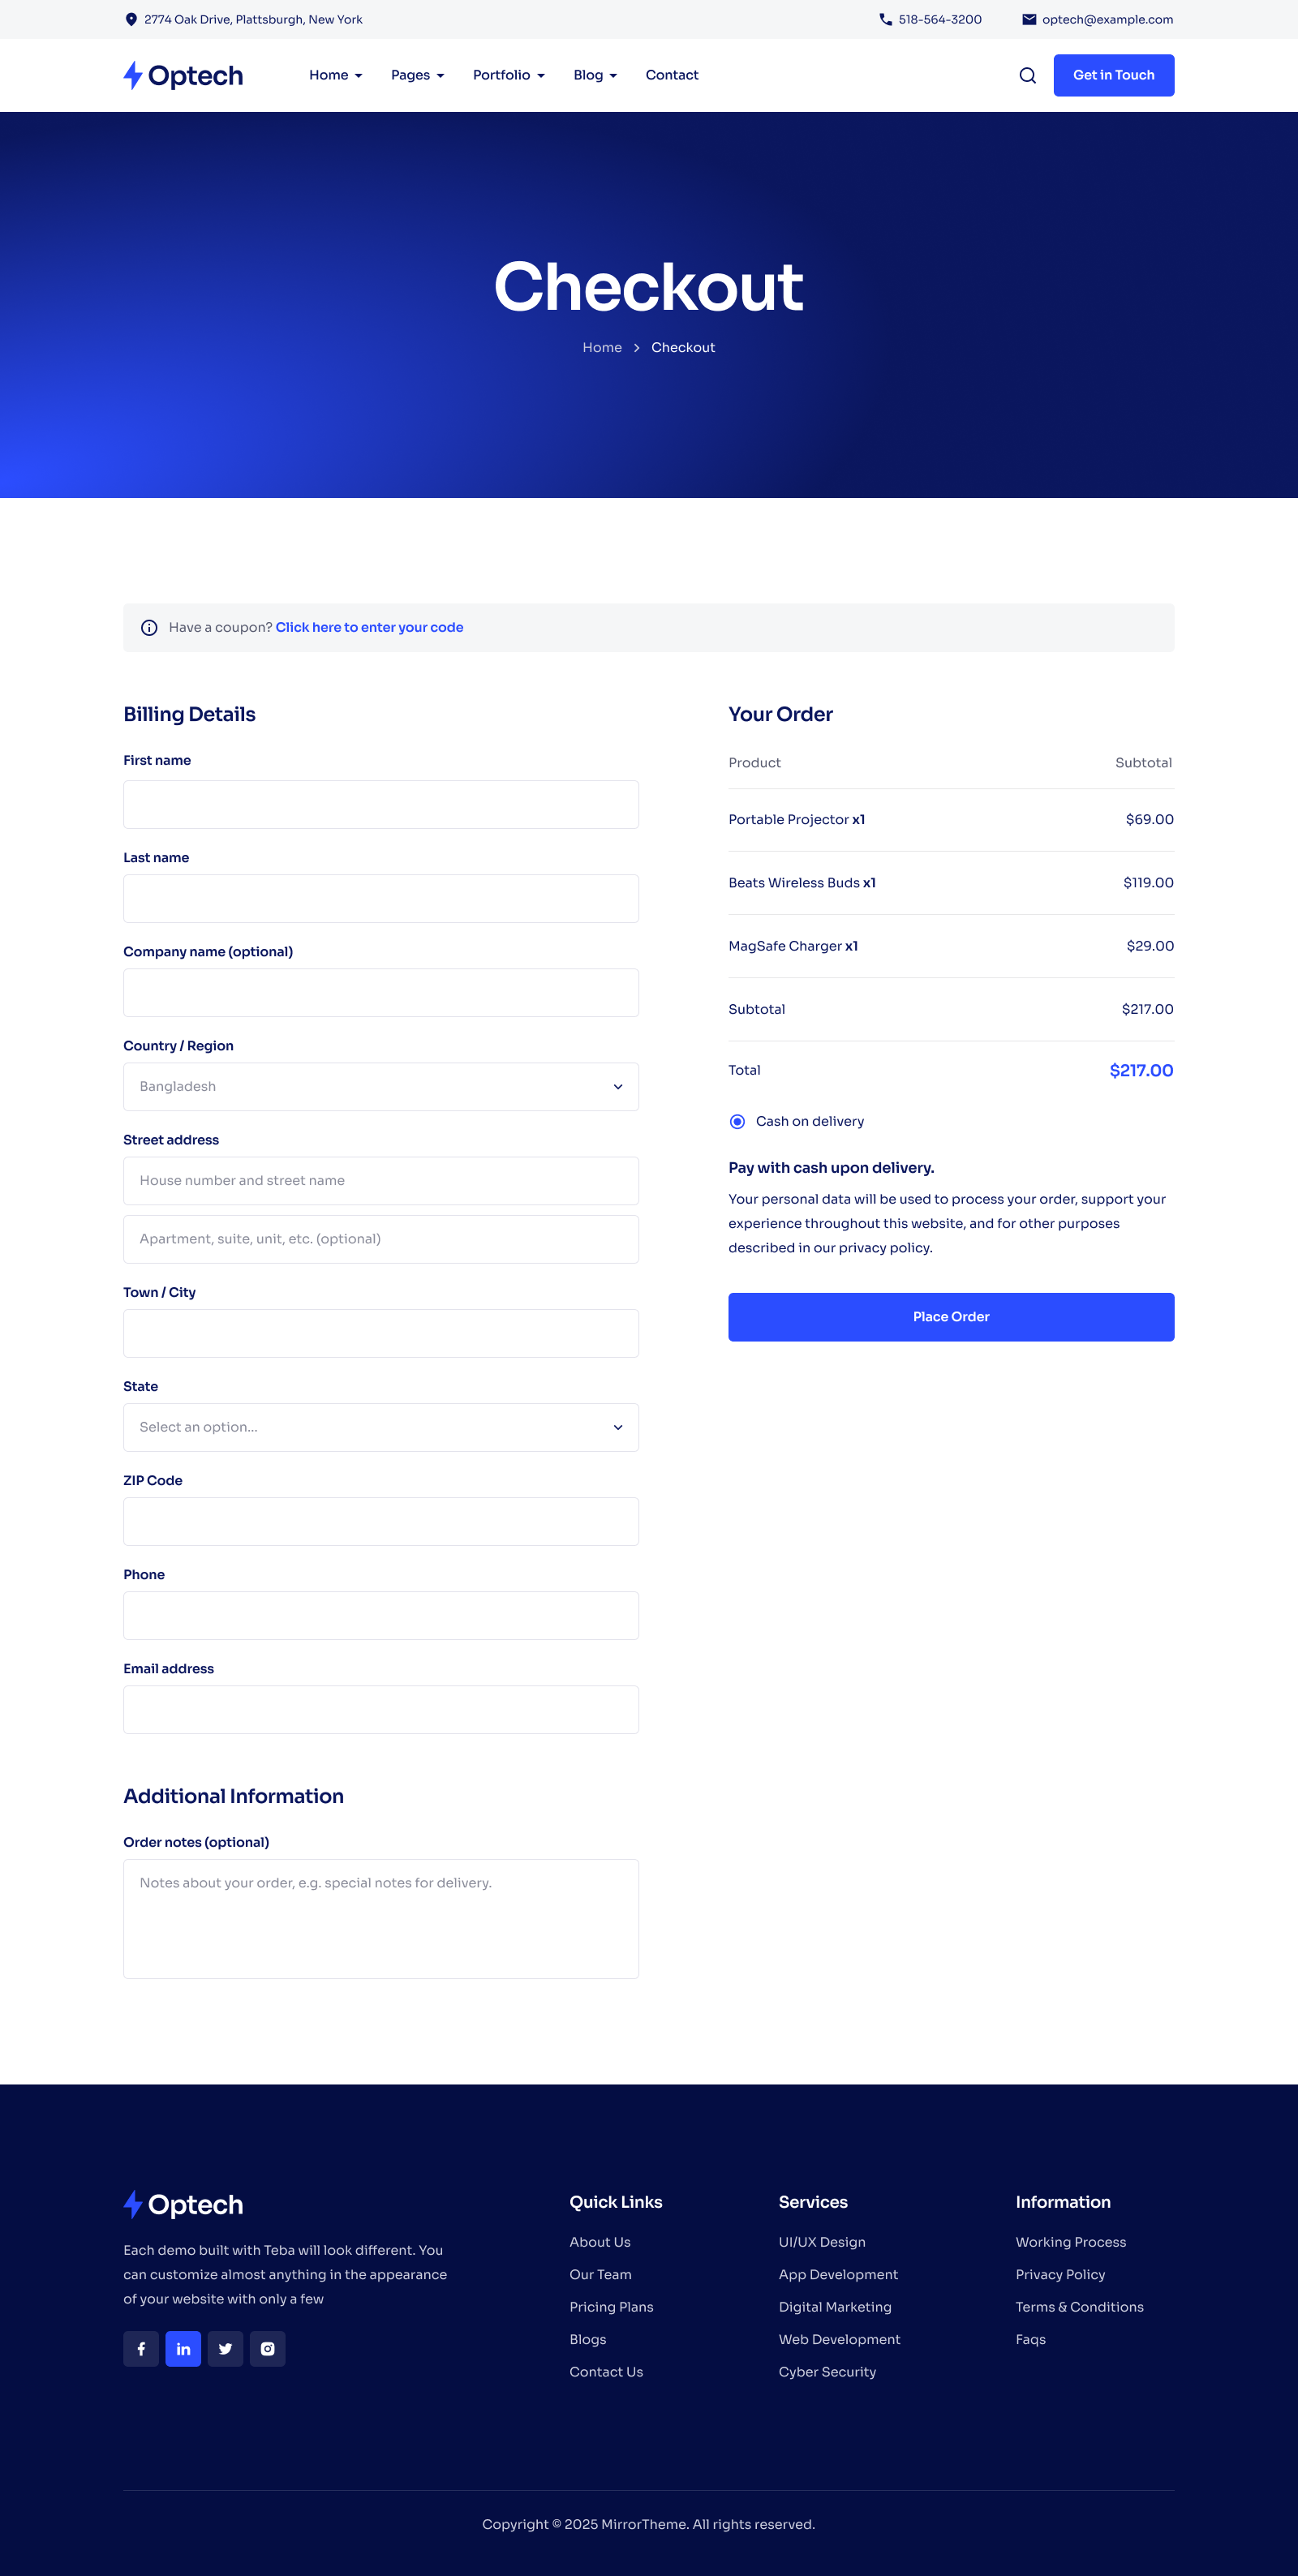Open Optech's Facebook page icon
This screenshot has height=2576, width=1298.
tap(141, 2349)
